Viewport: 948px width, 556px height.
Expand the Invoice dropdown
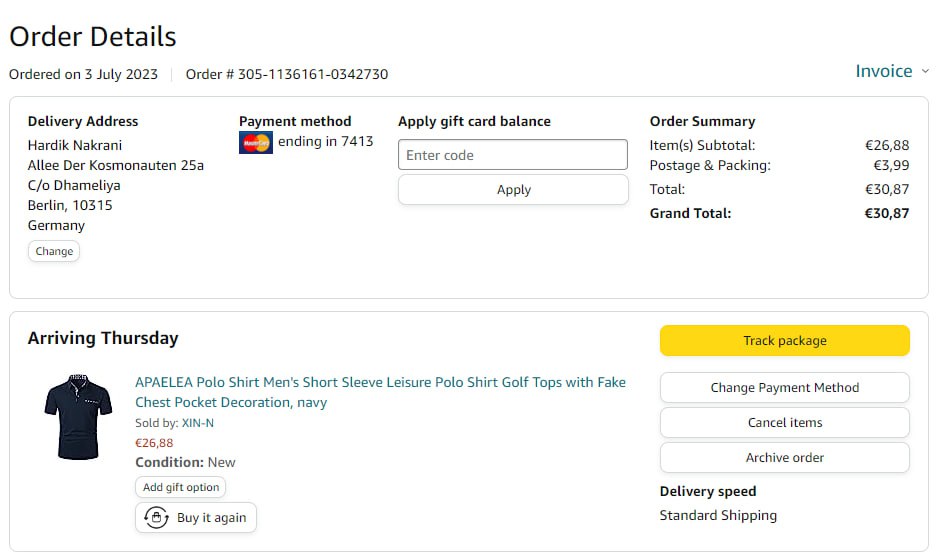click(892, 71)
